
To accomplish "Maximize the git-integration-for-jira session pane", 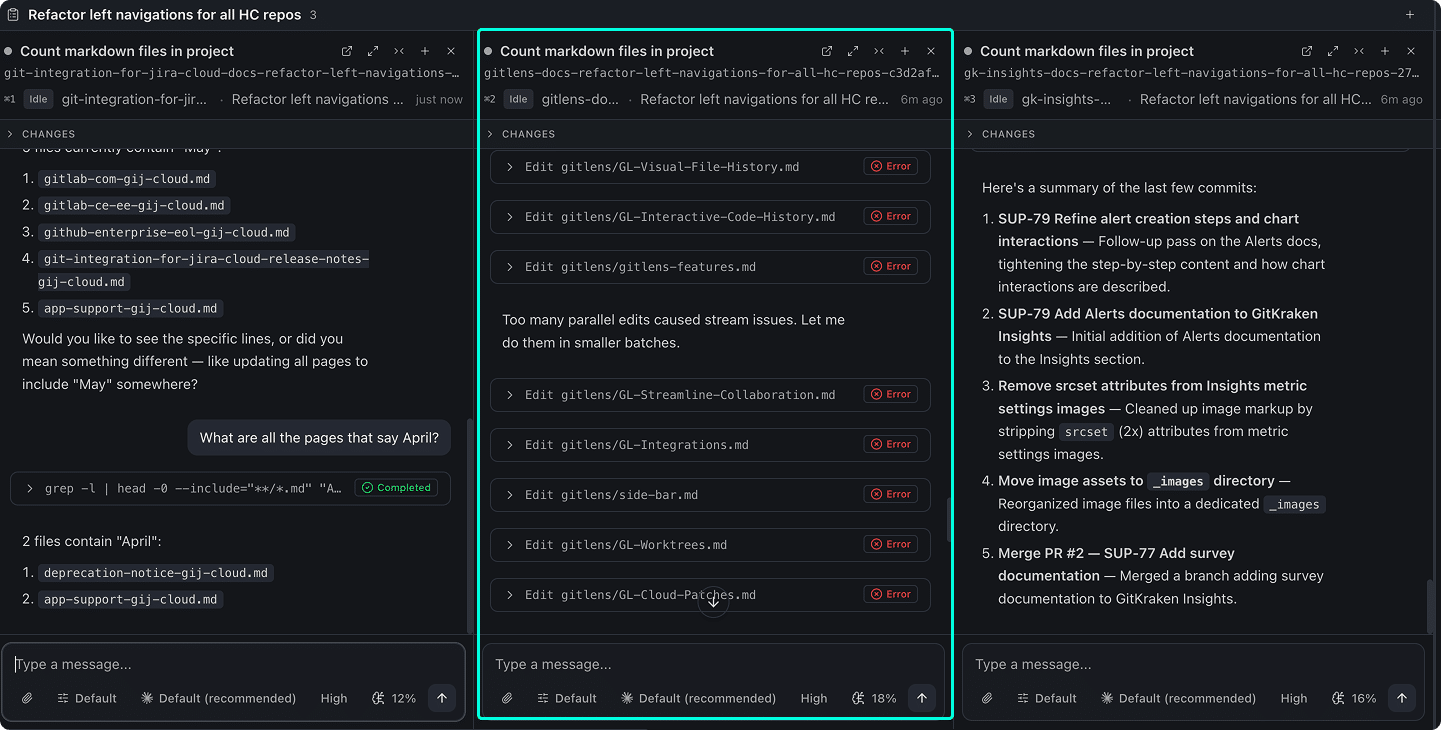I will point(373,51).
